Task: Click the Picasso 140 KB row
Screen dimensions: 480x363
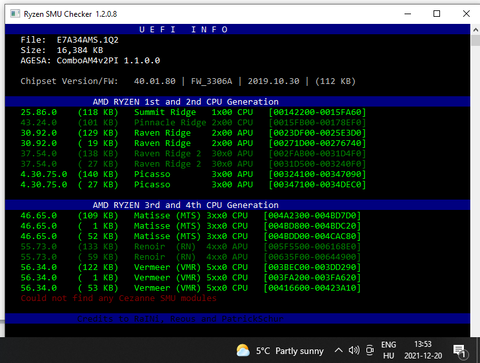Action: (x=193, y=174)
